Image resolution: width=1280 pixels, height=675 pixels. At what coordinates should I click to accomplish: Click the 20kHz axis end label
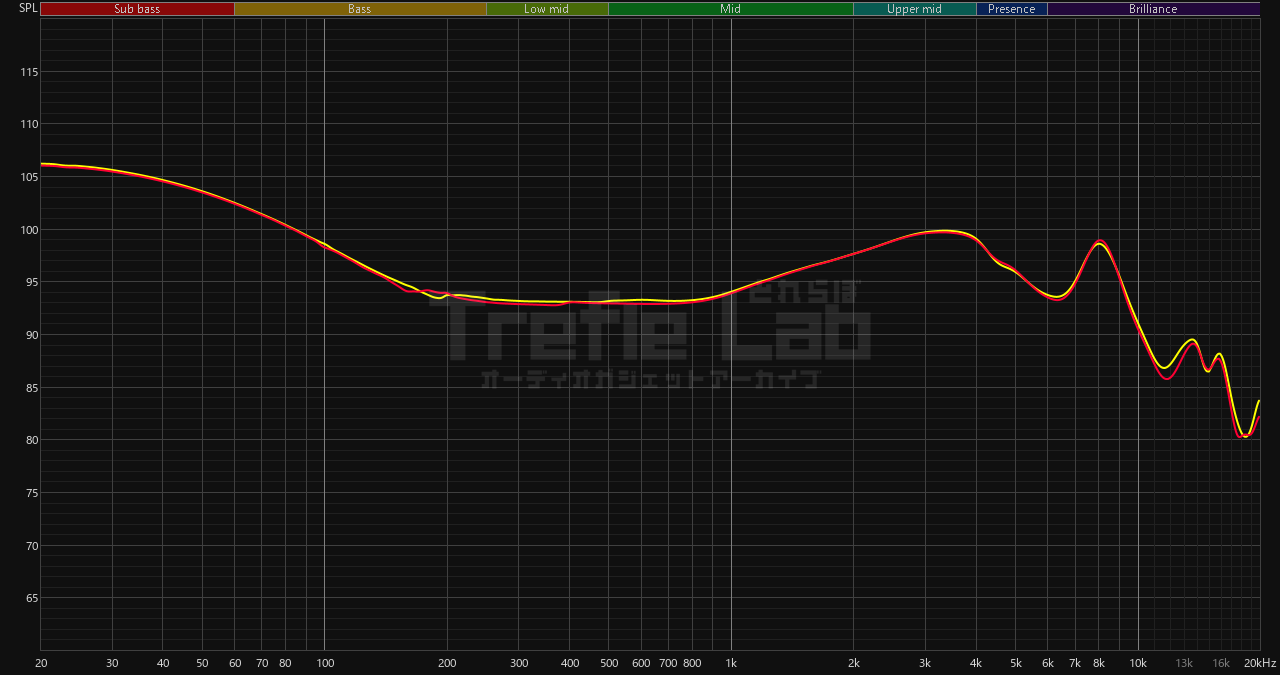tap(1259, 664)
